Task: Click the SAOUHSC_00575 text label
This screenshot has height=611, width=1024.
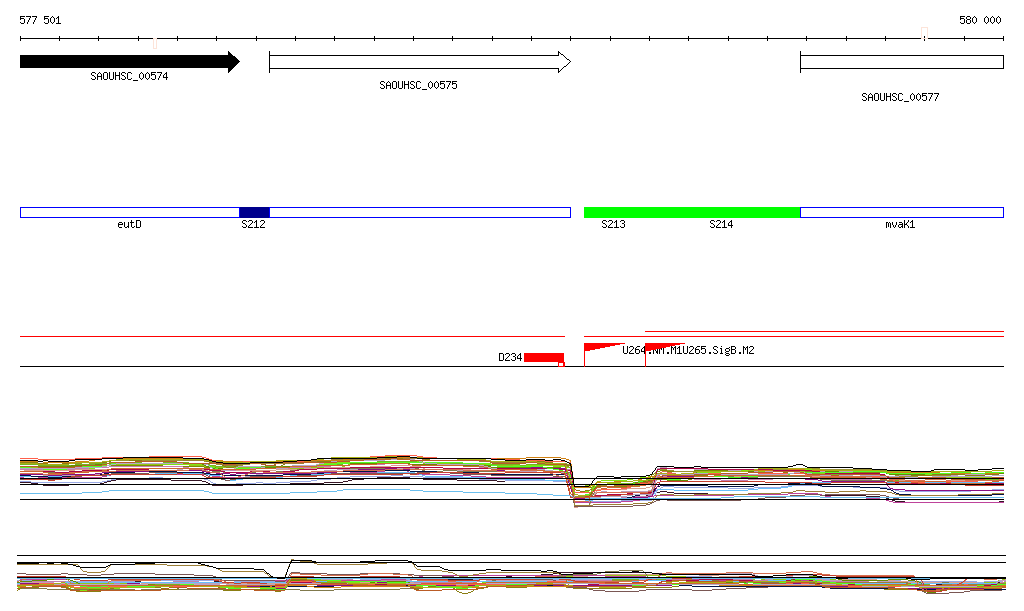Action: click(x=418, y=86)
